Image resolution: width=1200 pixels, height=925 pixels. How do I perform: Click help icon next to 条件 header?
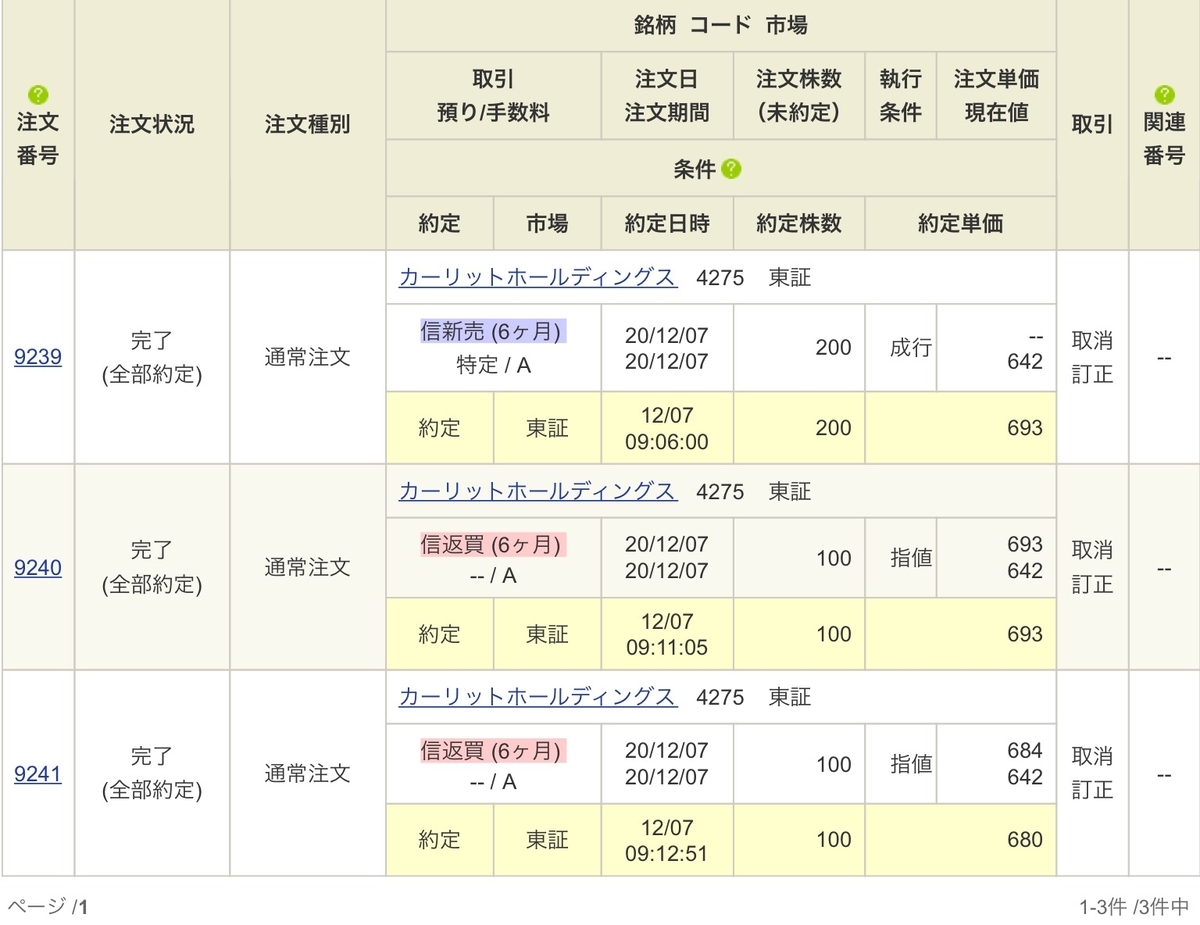[x=731, y=169]
